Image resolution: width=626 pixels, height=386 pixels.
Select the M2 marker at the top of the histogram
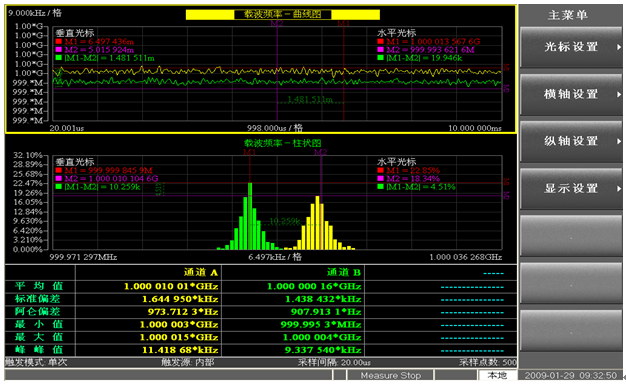[x=321, y=152]
